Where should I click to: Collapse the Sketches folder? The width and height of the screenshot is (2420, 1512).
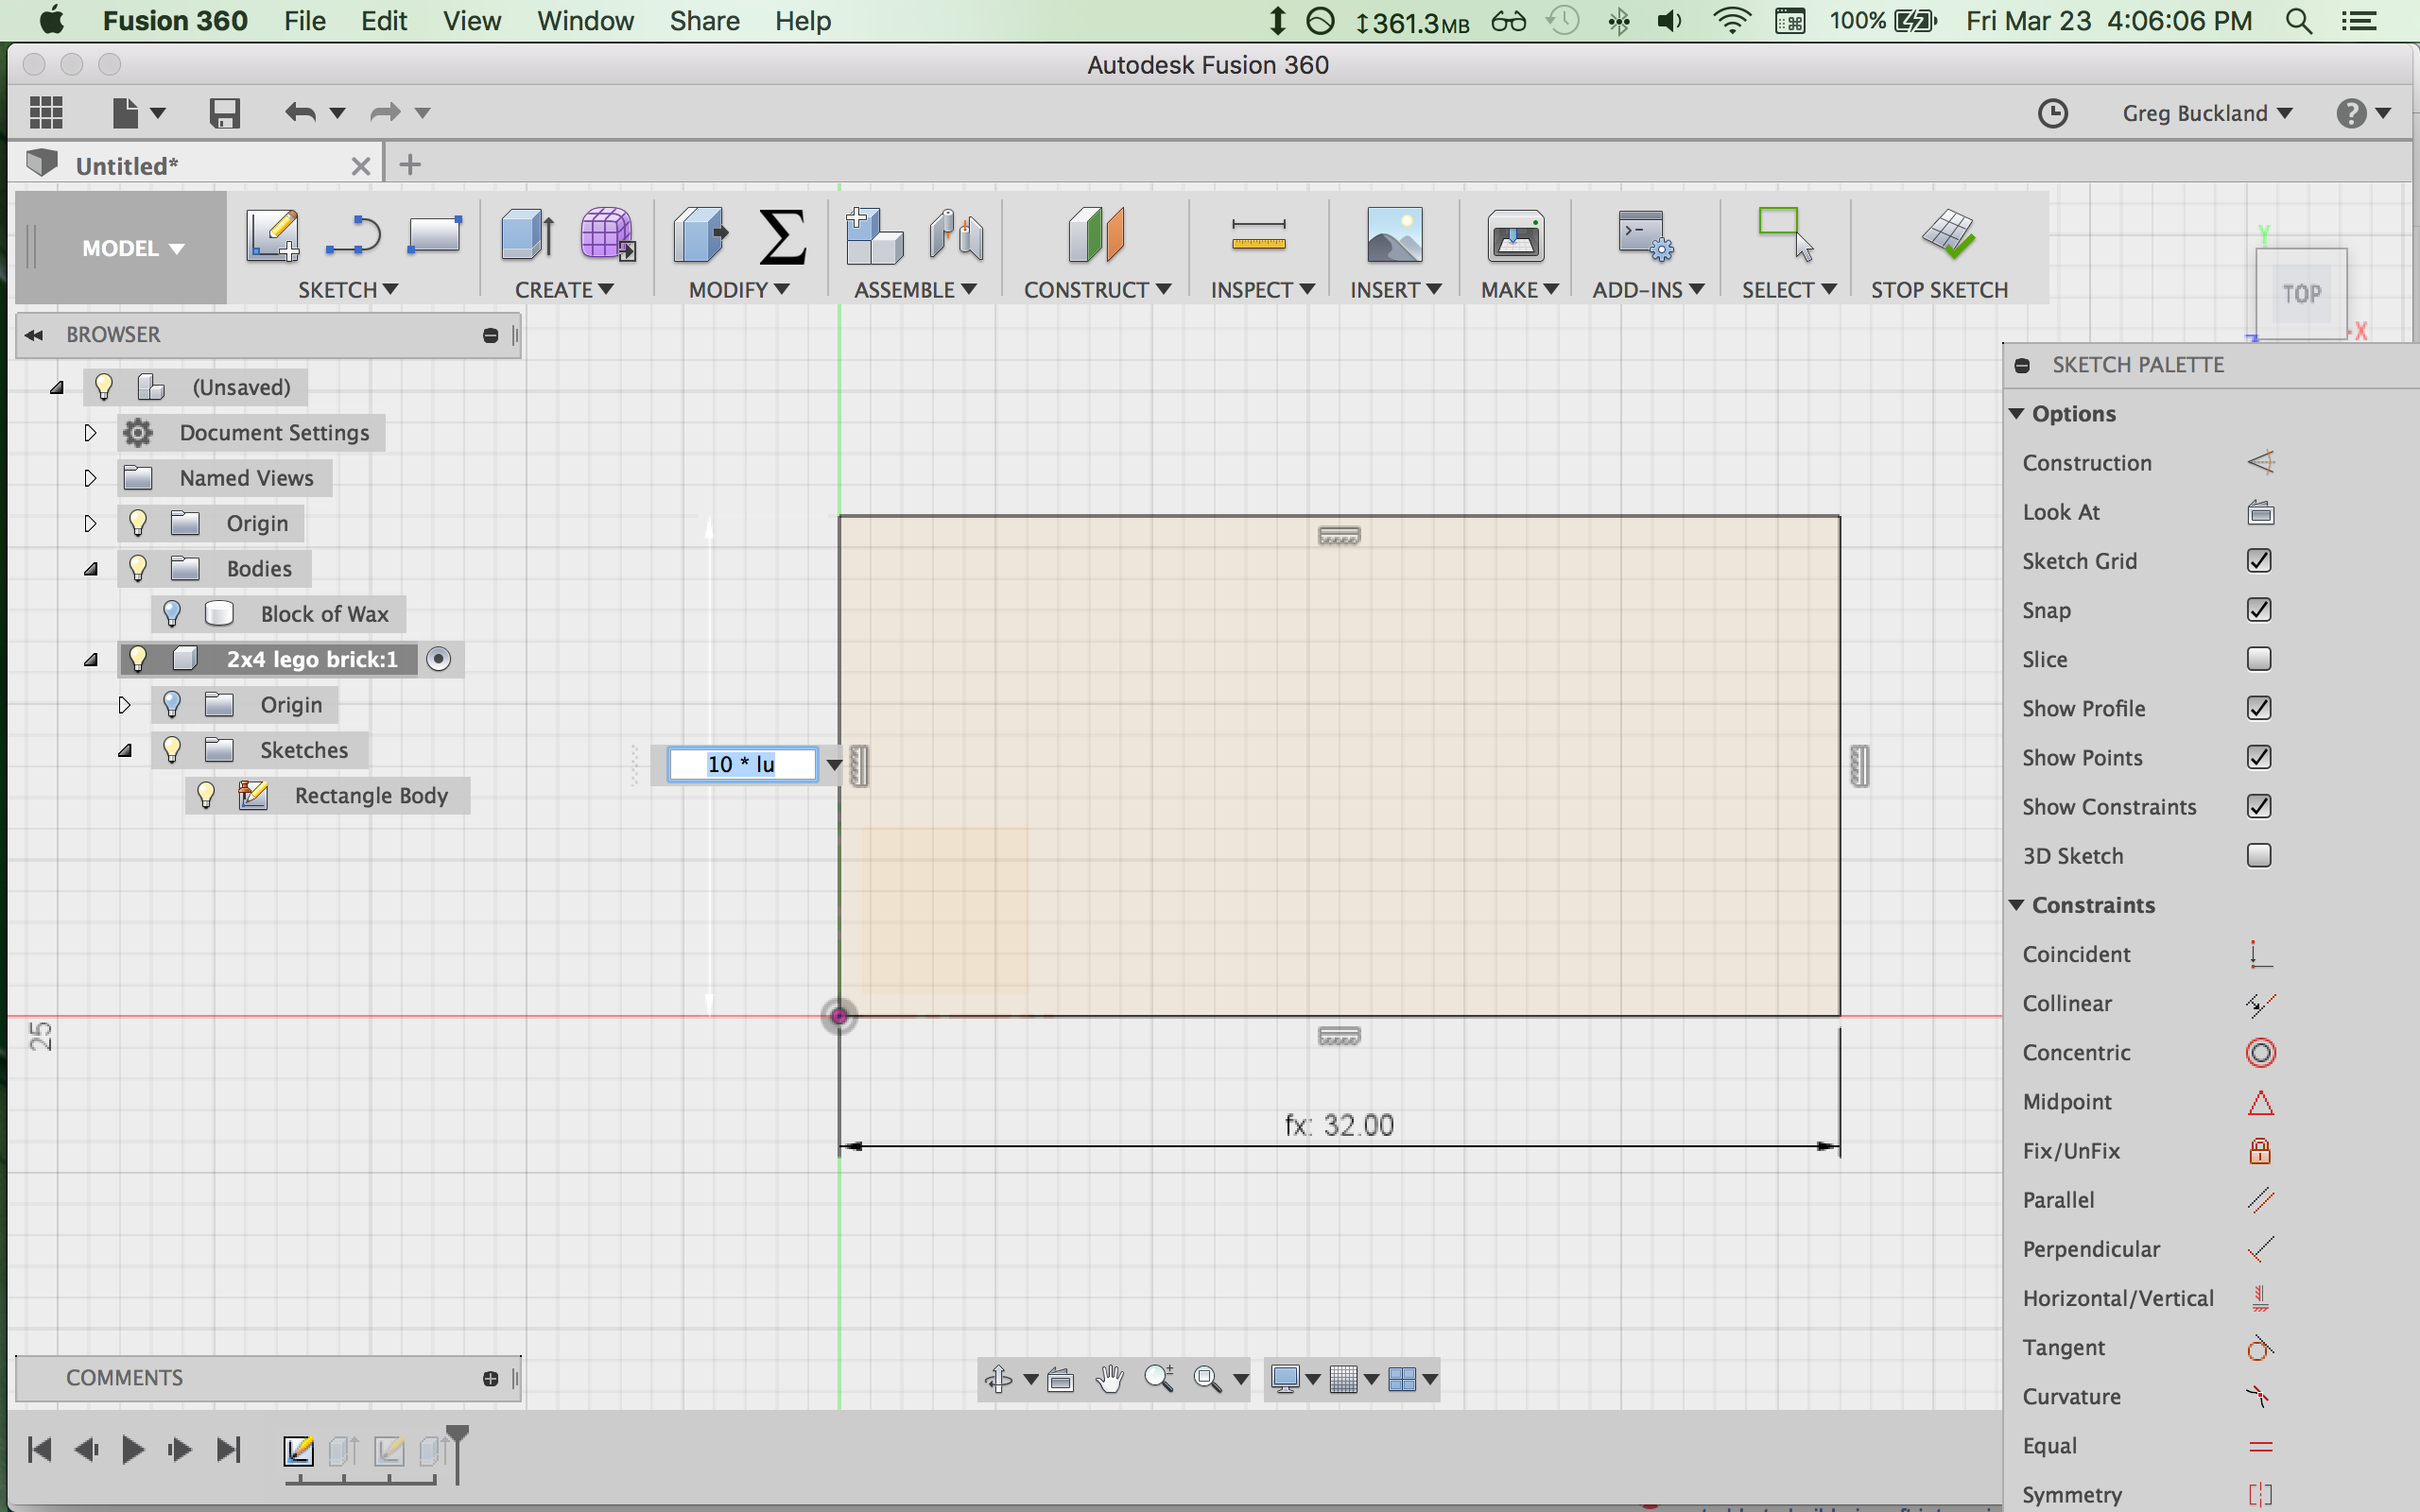coord(124,750)
